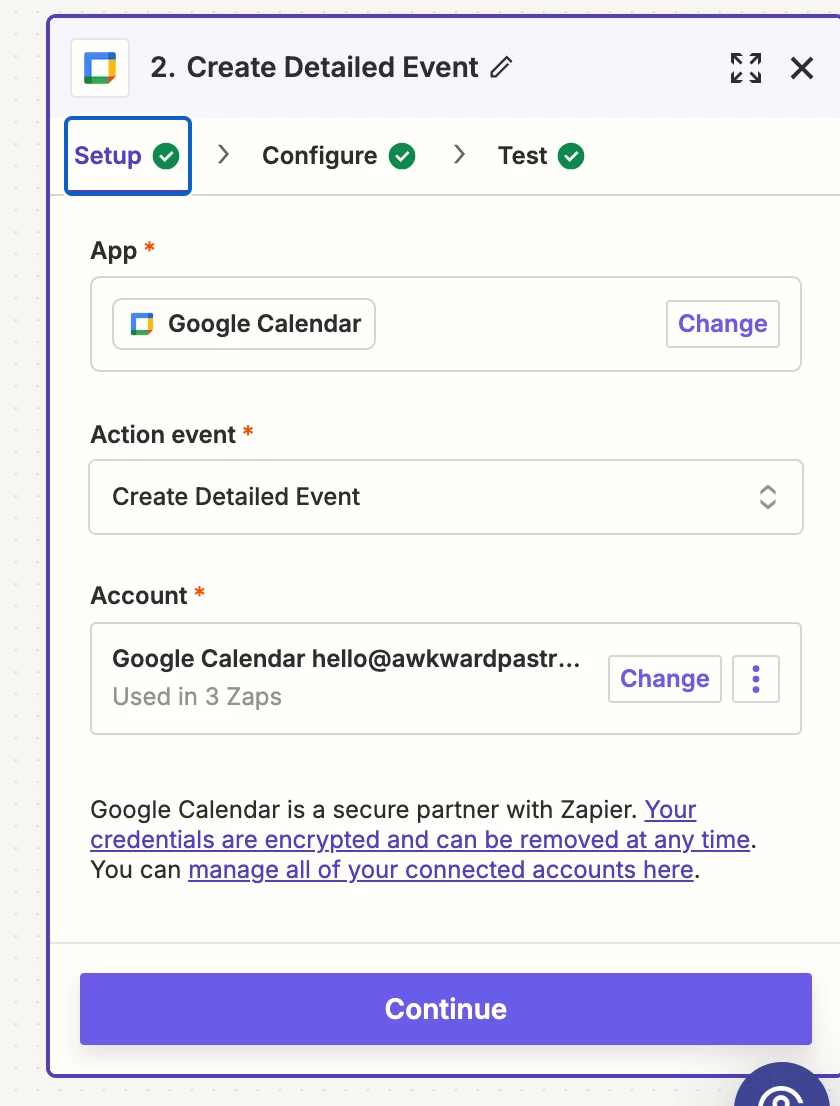Select the Setup tab
This screenshot has height=1106, width=840.
pos(108,156)
